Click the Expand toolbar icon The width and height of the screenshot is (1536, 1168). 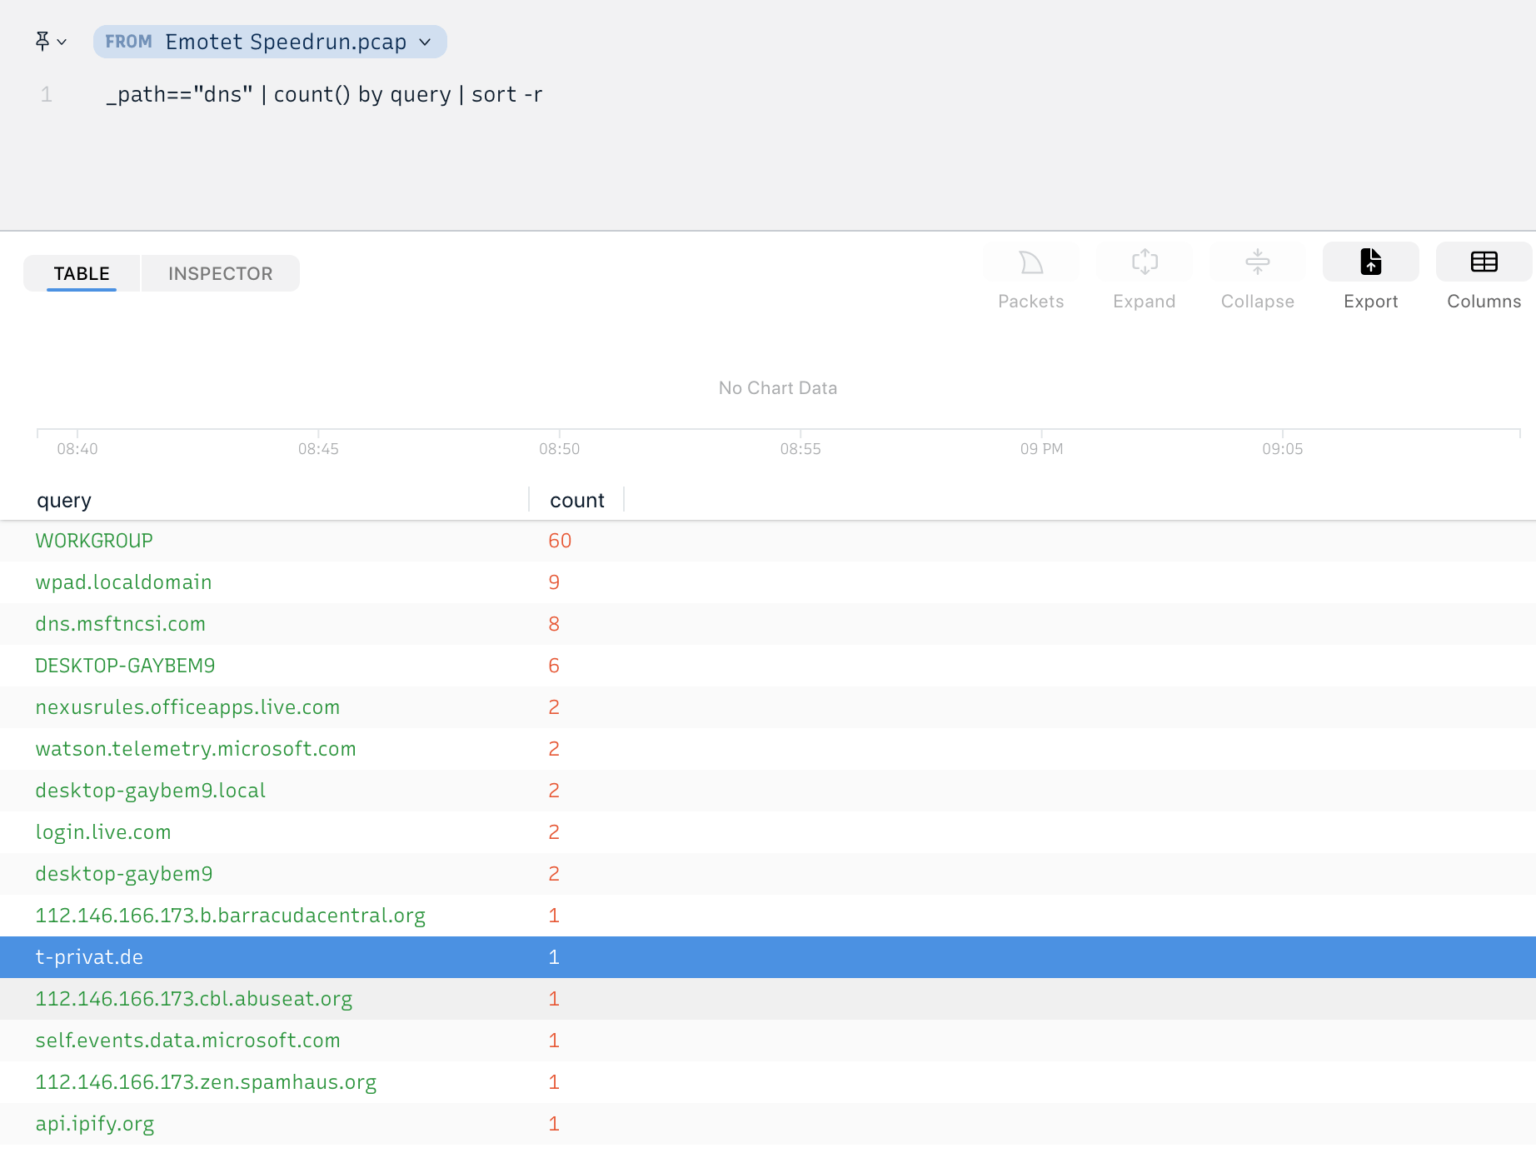click(1144, 263)
